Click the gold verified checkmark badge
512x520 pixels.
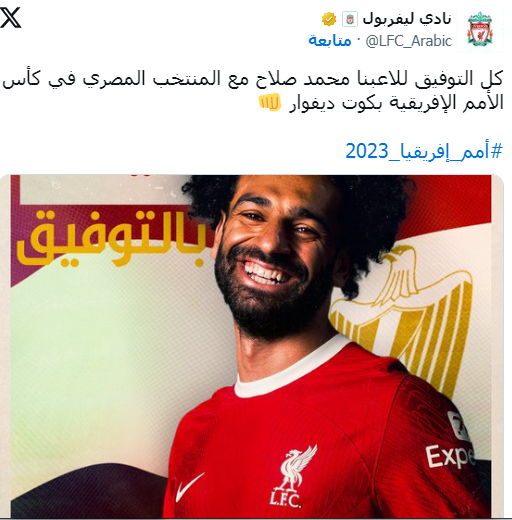(x=329, y=19)
